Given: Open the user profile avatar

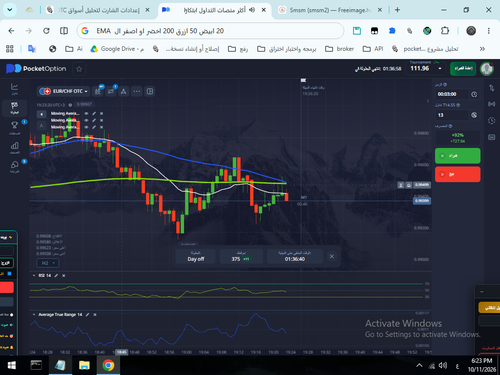Looking at the screenshot, I should coord(487,69).
